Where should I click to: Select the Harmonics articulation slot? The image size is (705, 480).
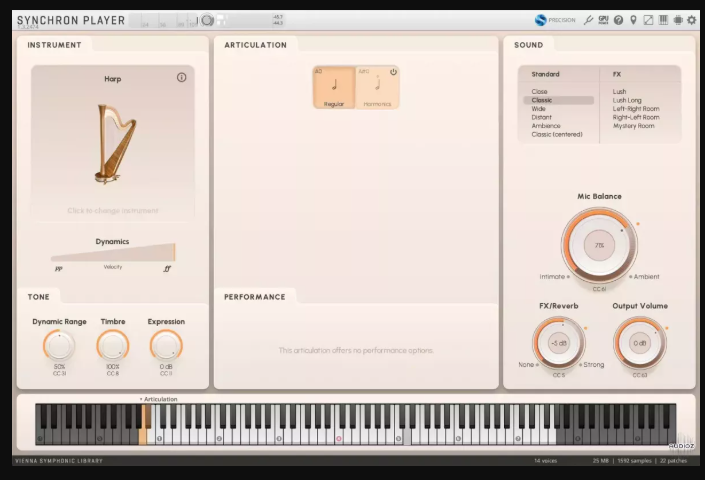377,87
